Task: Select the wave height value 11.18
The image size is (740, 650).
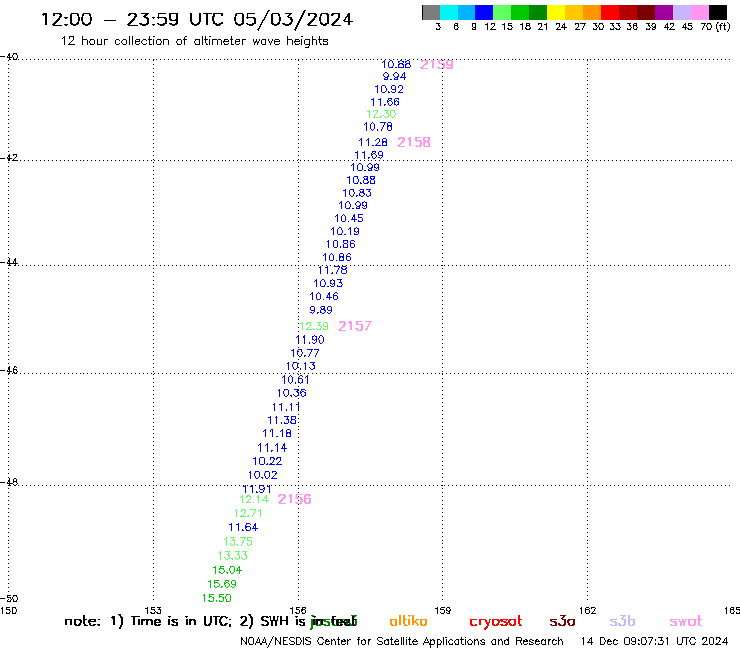Action: coord(277,433)
